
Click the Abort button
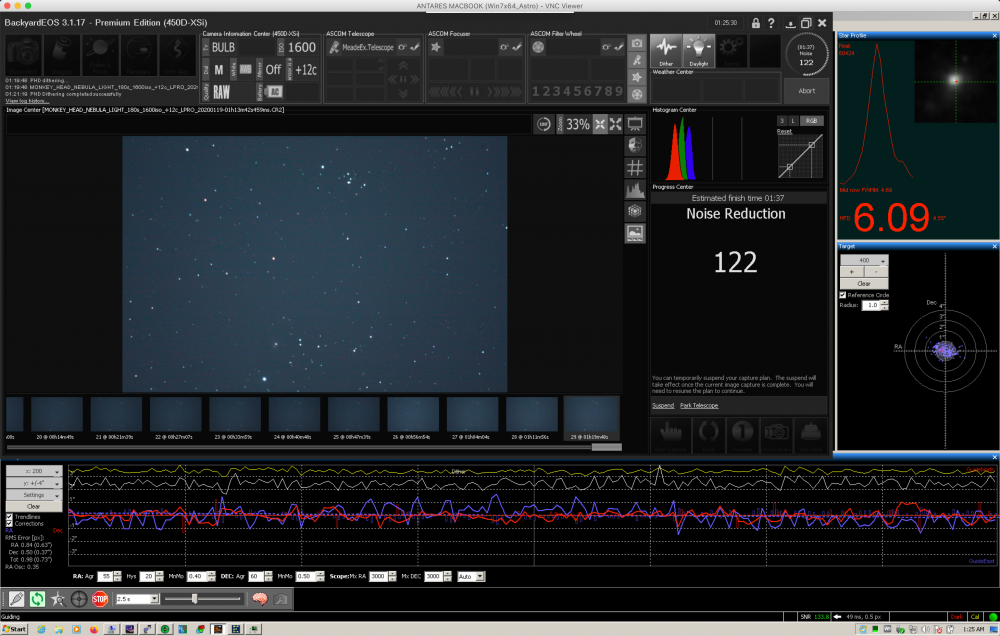click(806, 91)
